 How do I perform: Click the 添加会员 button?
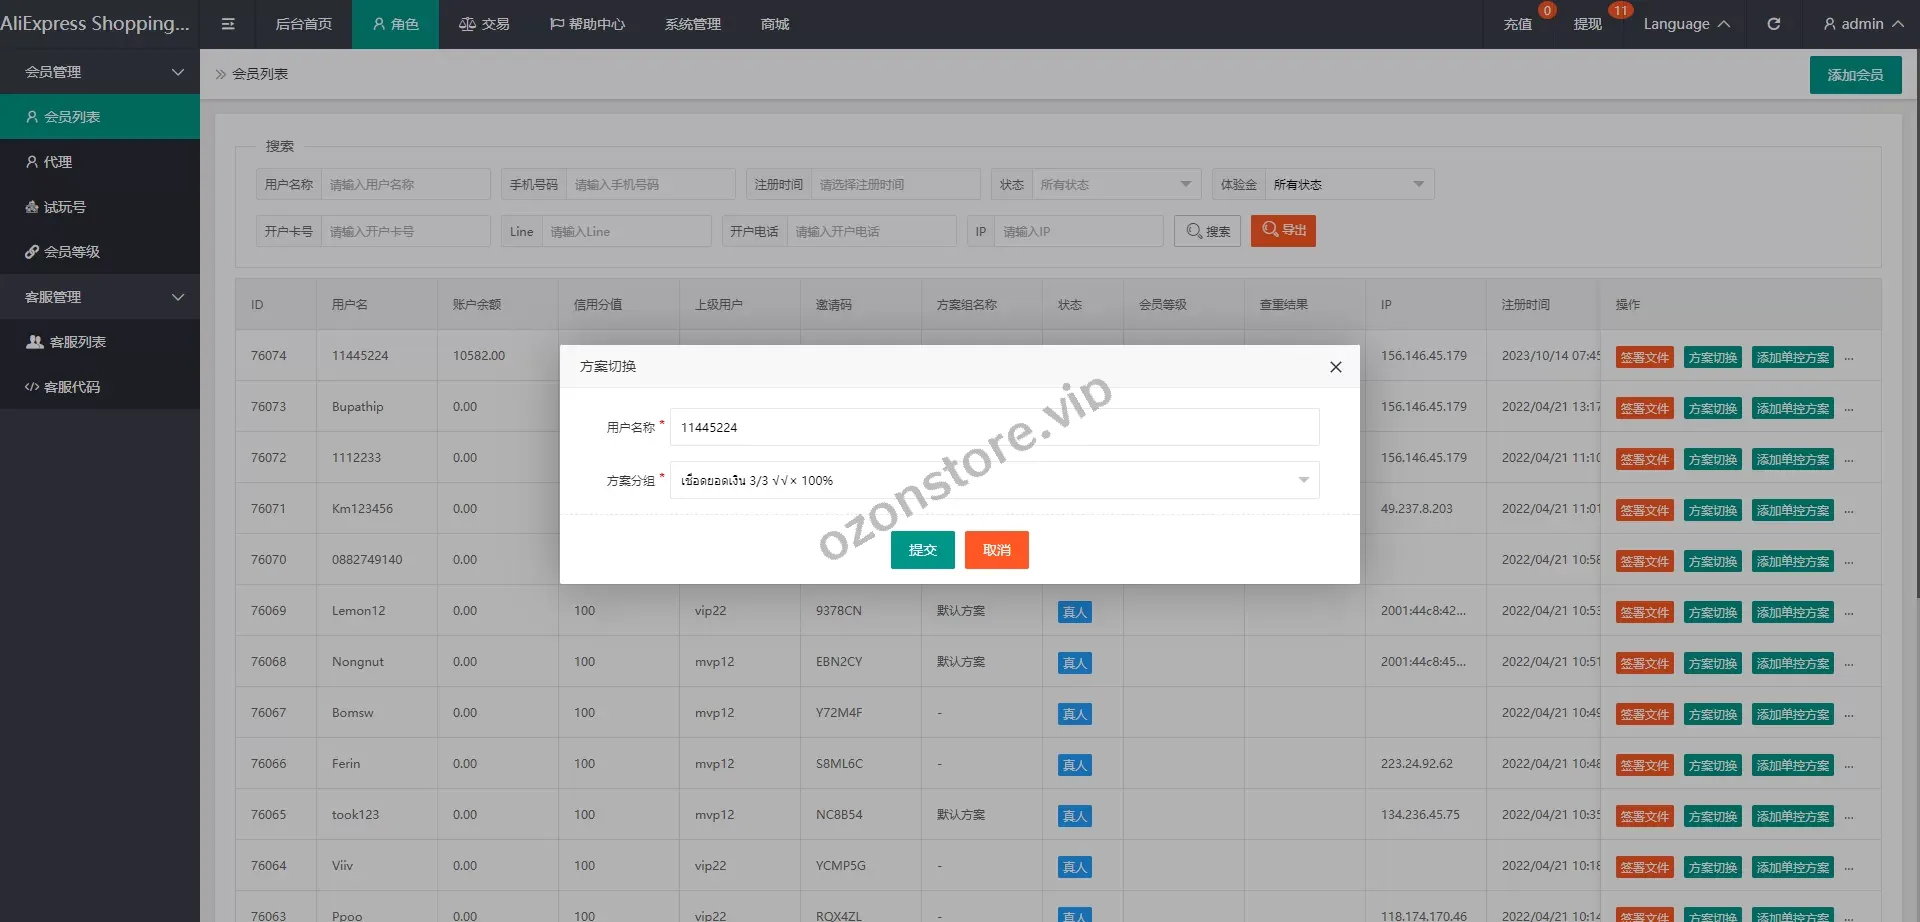pyautogui.click(x=1855, y=75)
